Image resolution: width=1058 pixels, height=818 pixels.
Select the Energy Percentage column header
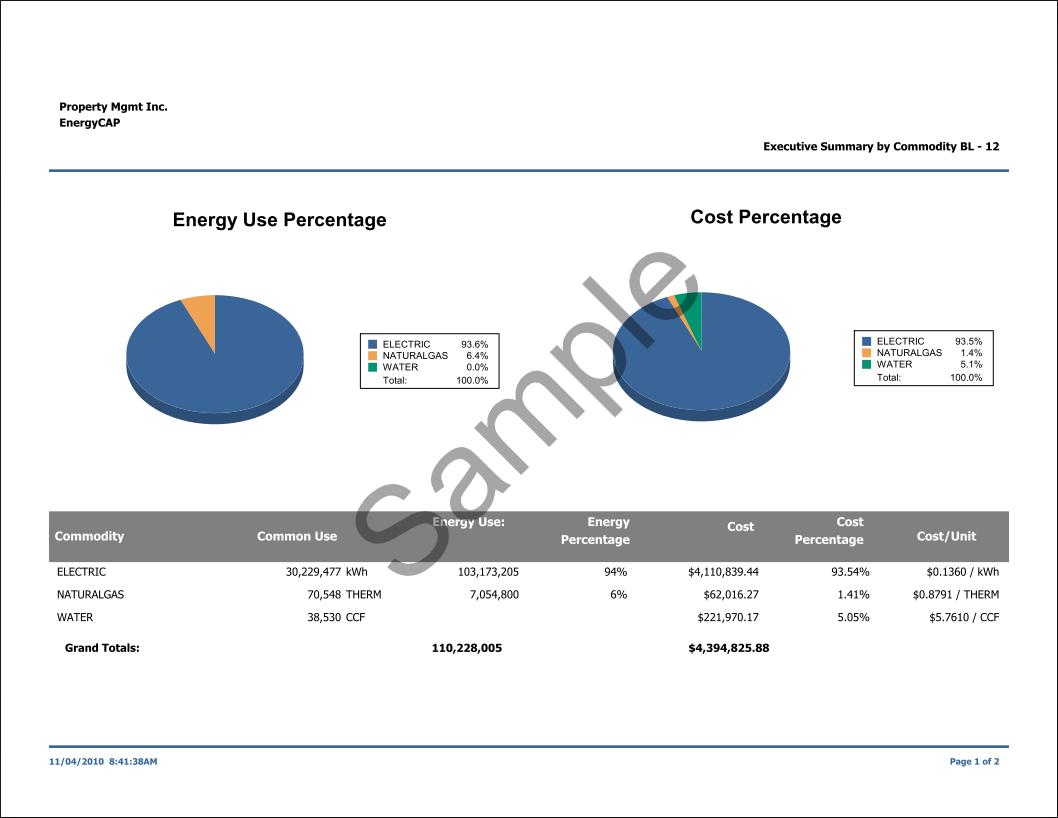click(x=596, y=531)
